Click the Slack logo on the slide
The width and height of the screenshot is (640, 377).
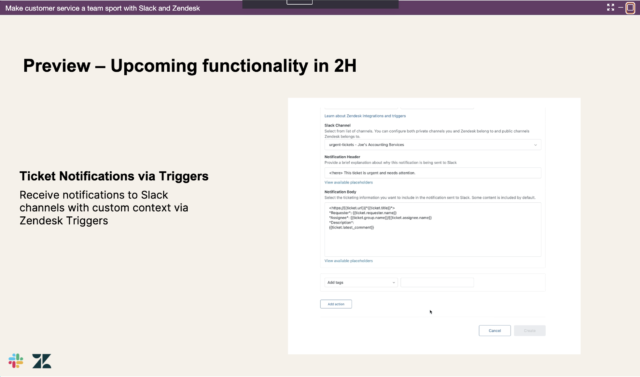click(x=16, y=361)
